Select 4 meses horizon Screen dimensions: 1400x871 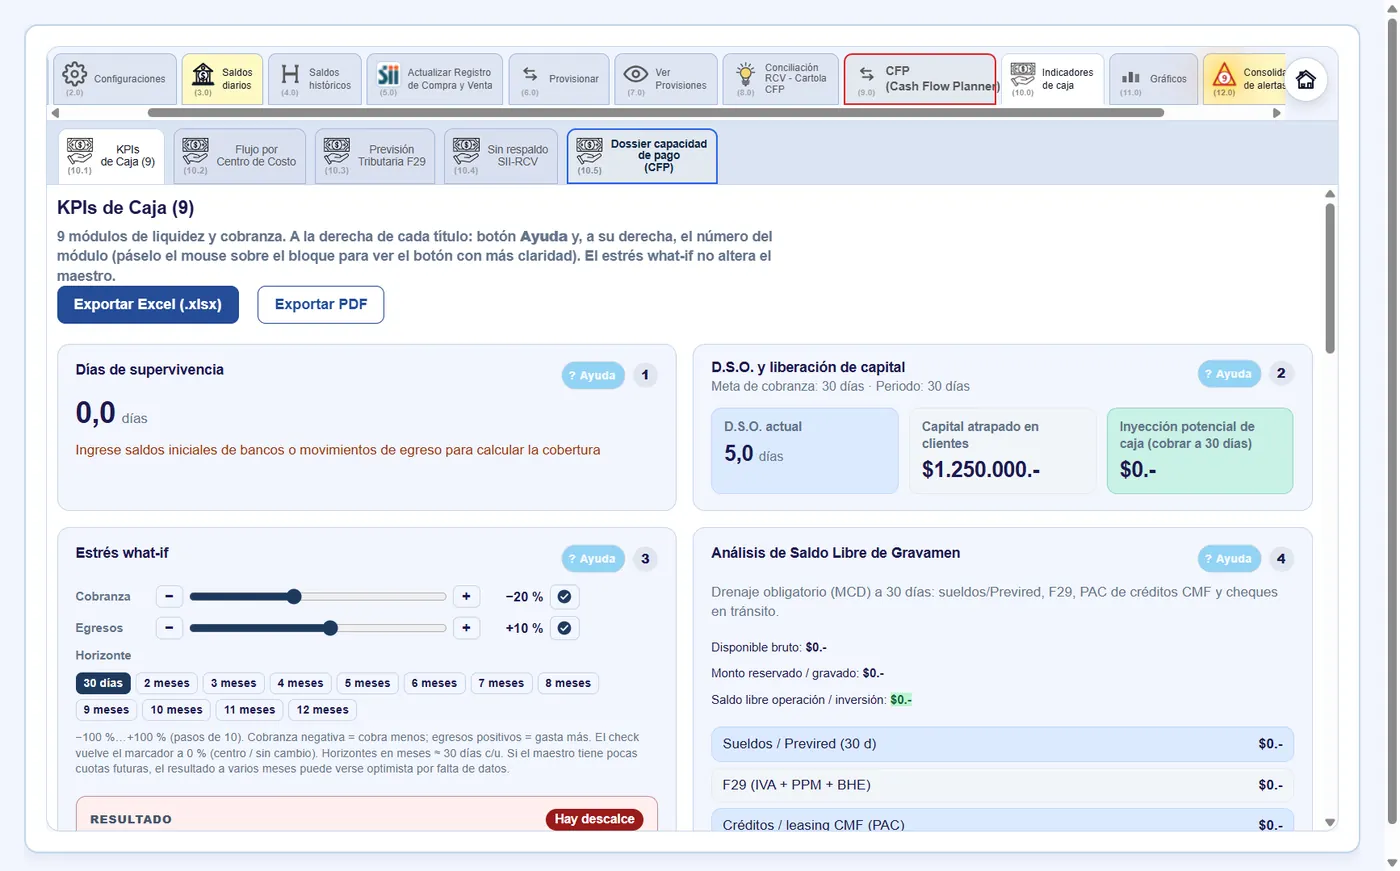pyautogui.click(x=301, y=684)
